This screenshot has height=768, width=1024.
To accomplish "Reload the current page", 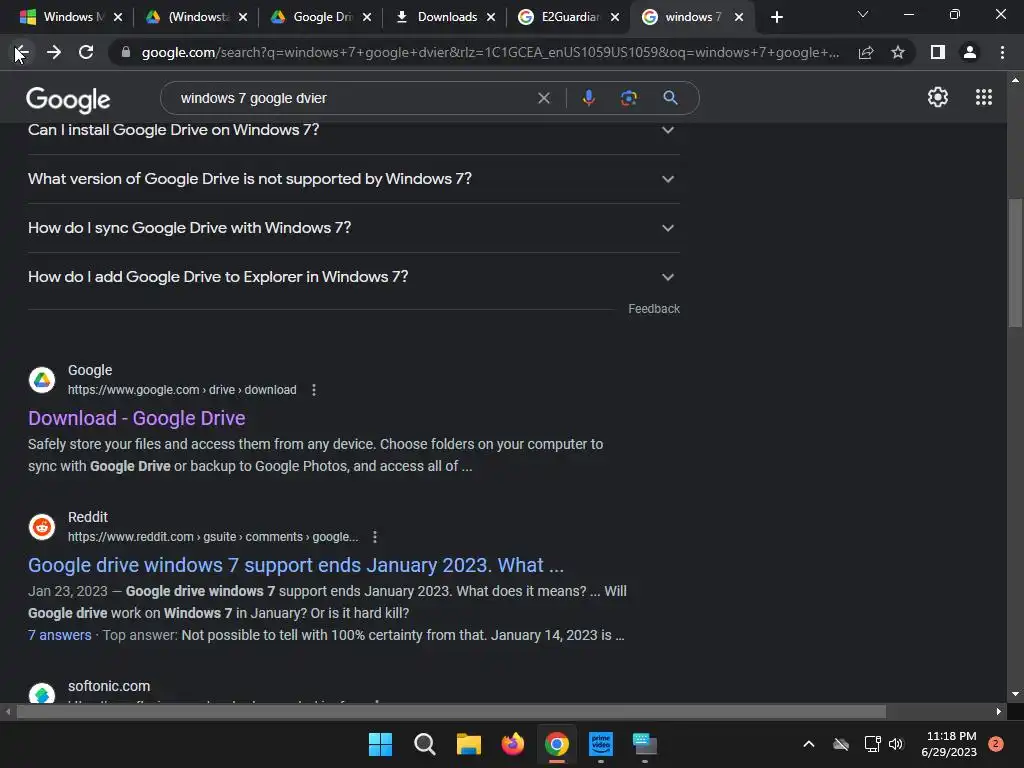I will (x=86, y=52).
